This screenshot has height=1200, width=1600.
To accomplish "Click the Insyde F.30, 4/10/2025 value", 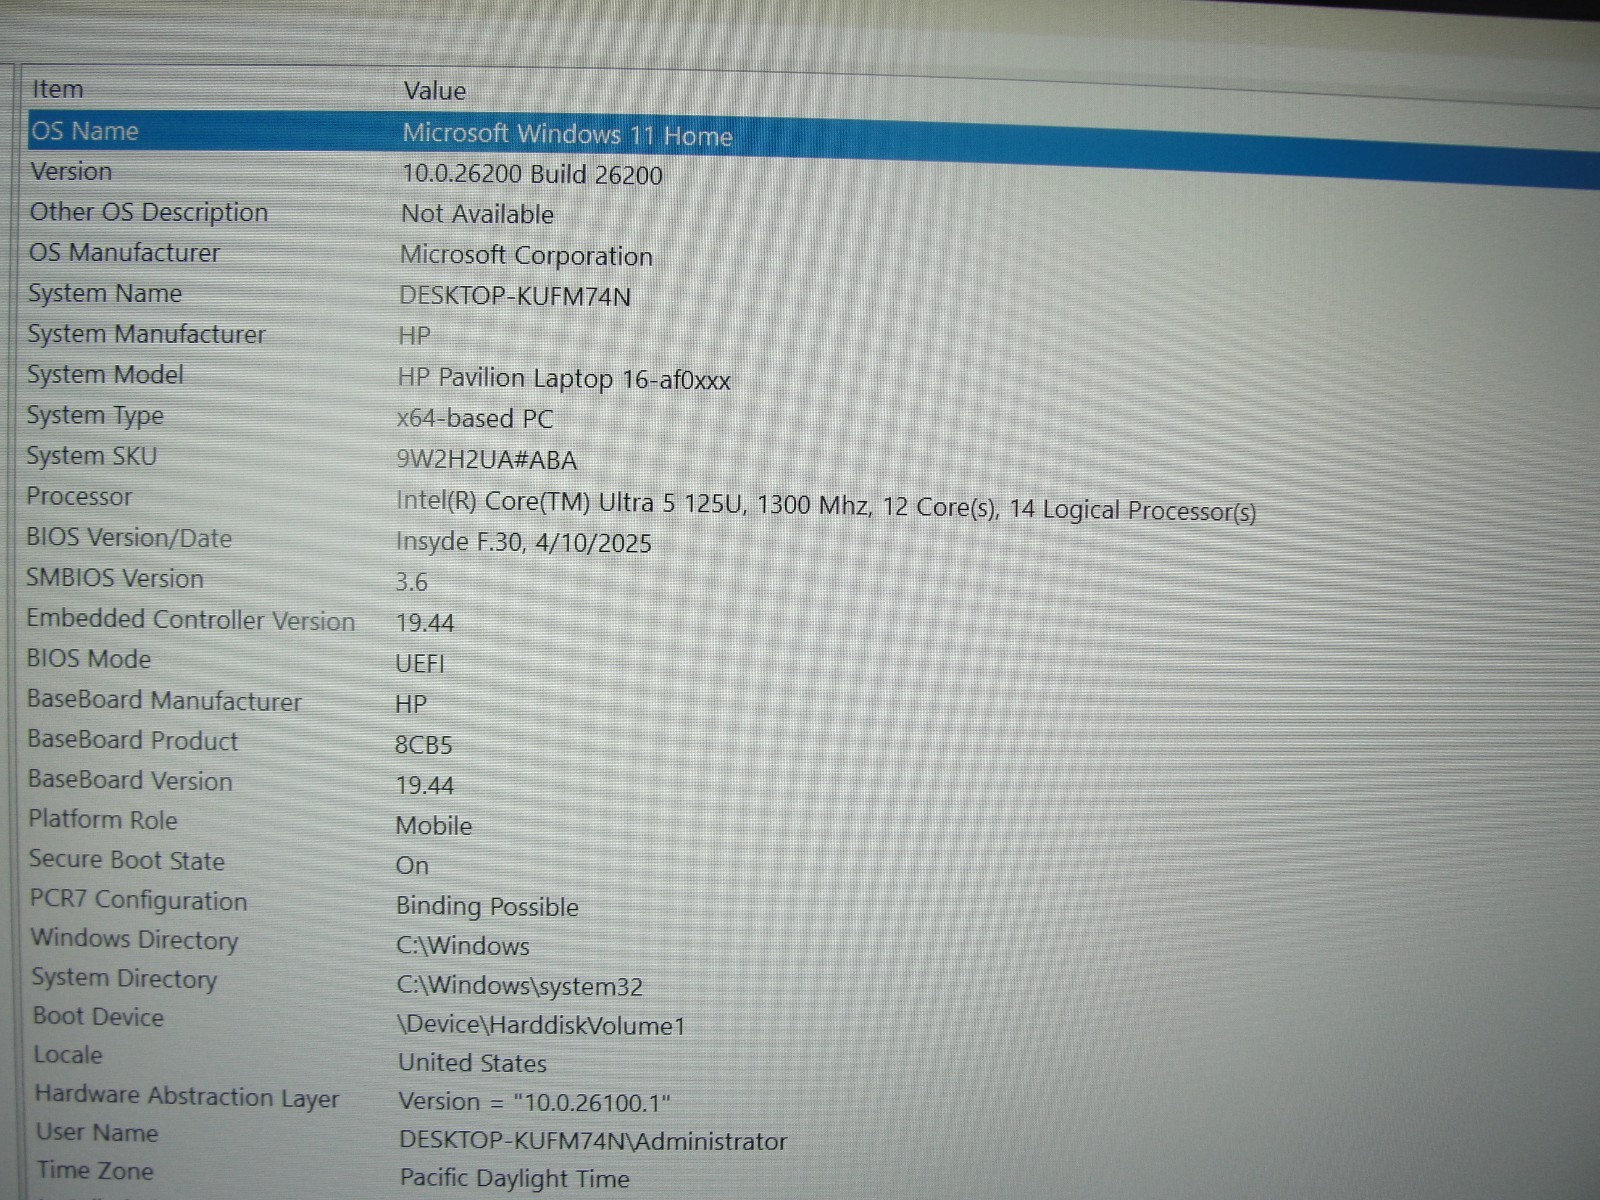I will 524,543.
